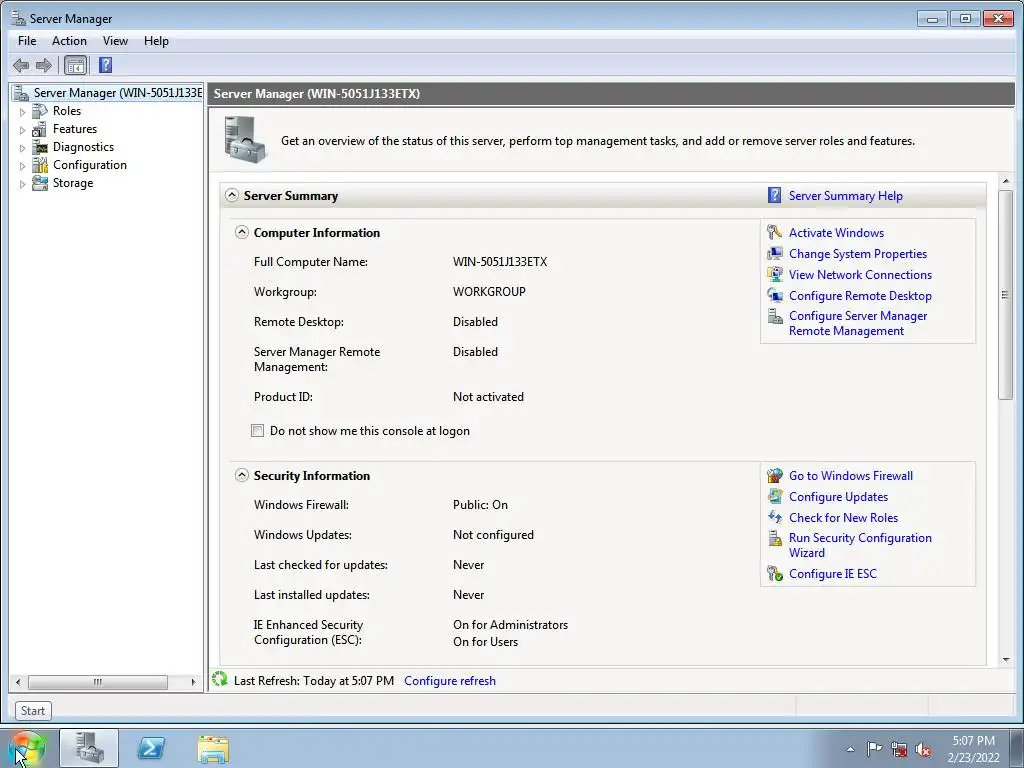1024x768 pixels.
Task: Click the network status tray icon
Action: point(899,749)
